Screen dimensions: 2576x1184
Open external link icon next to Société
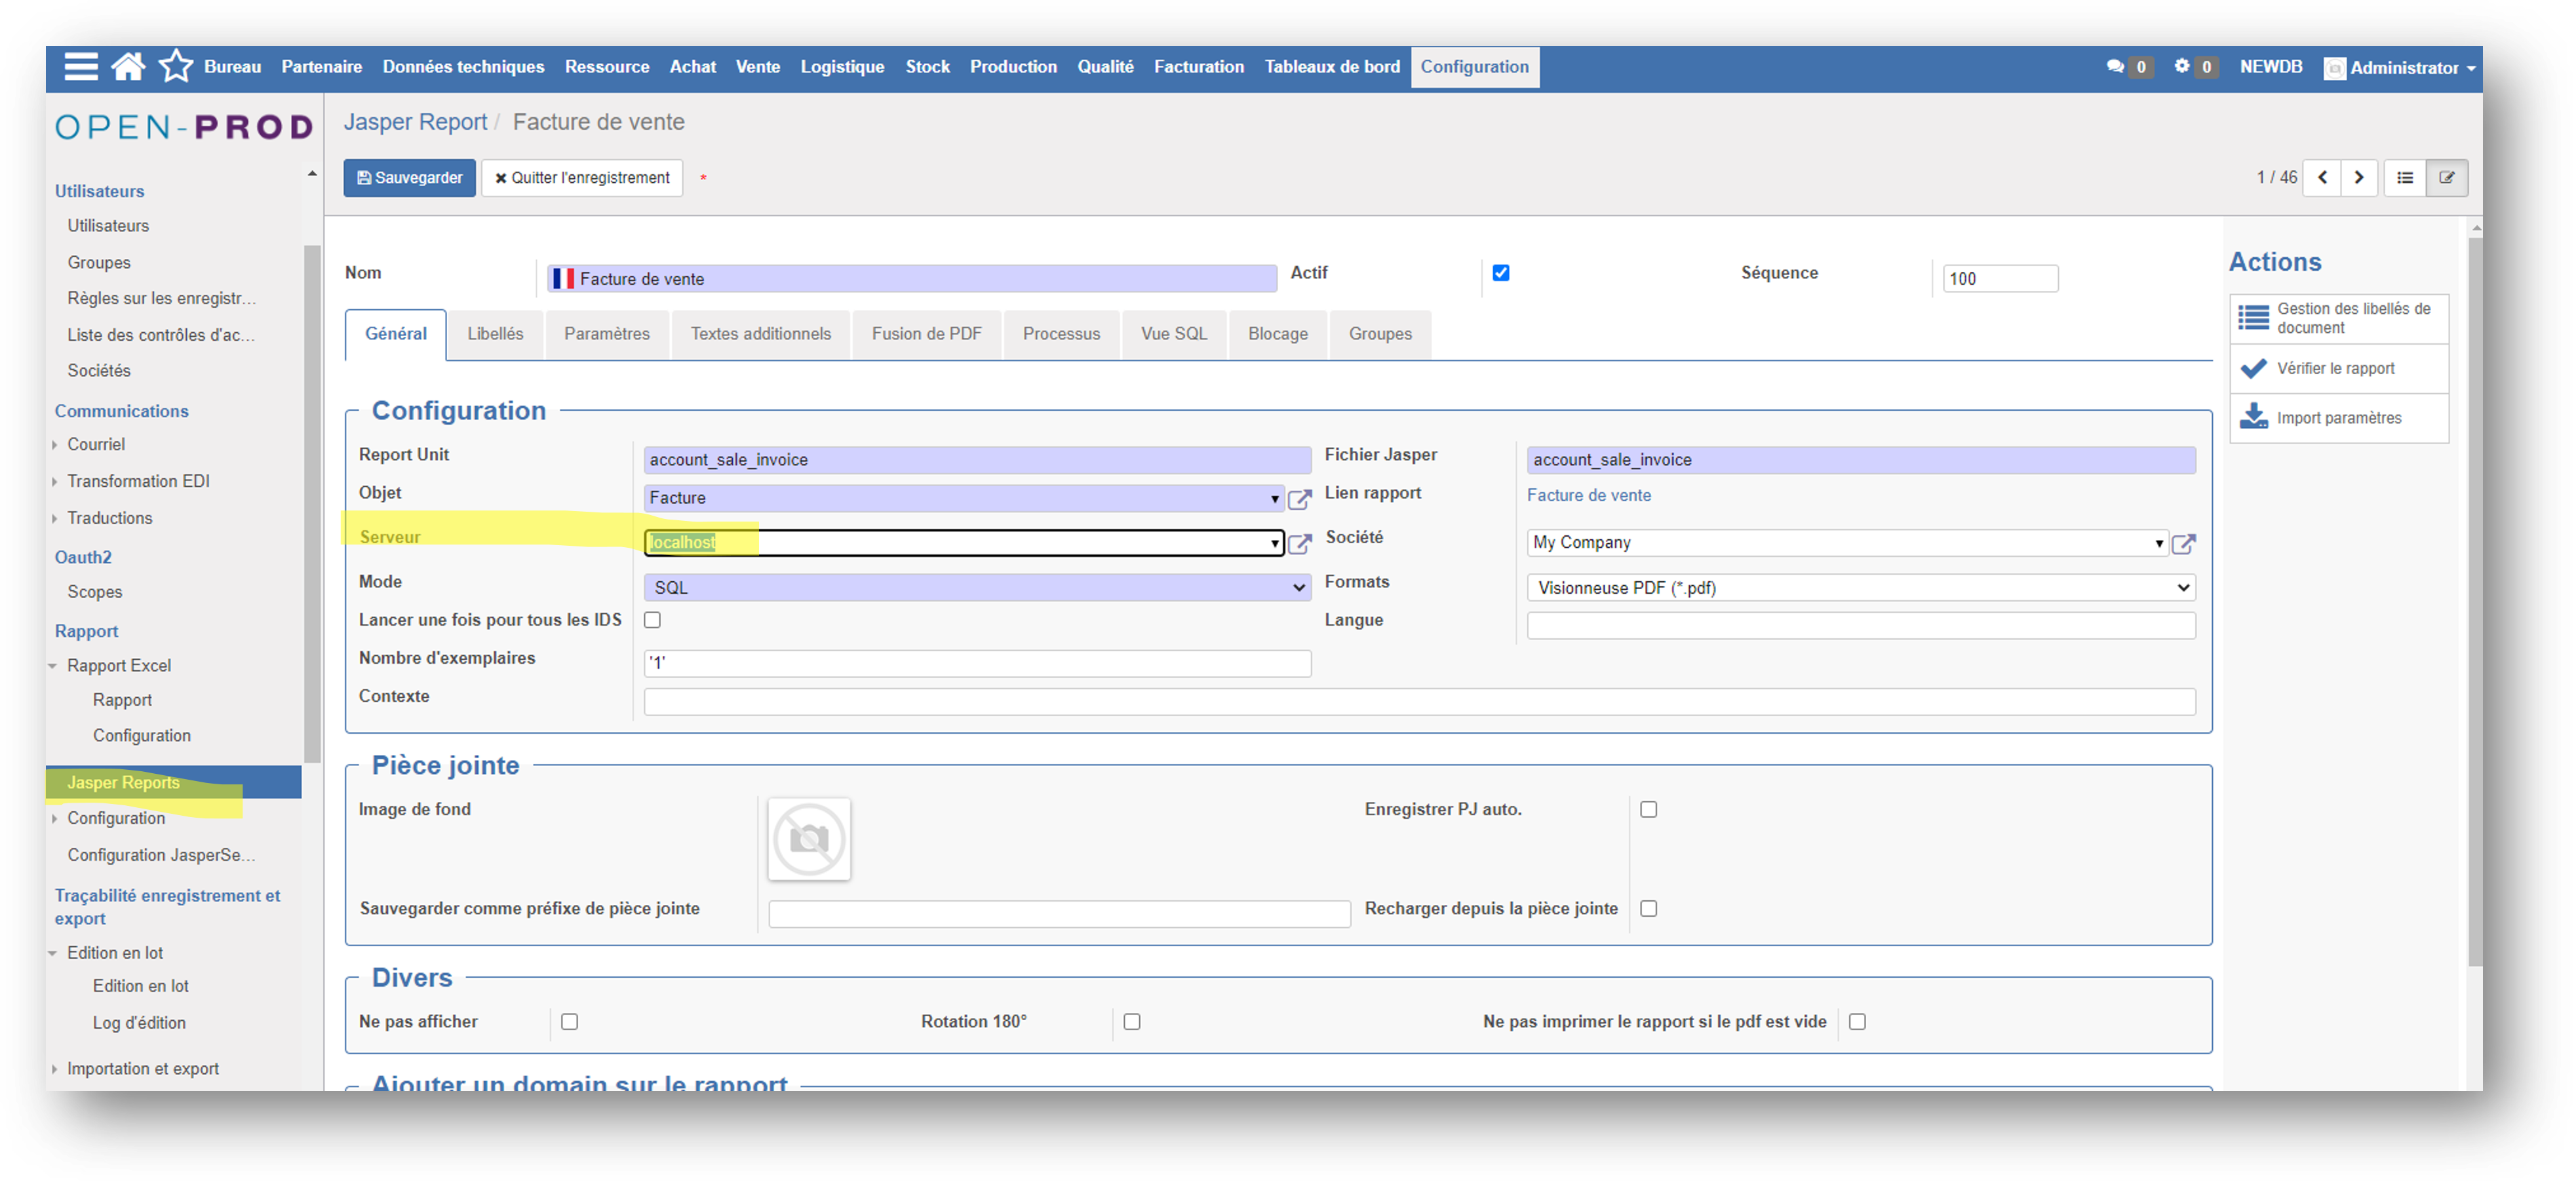[x=2183, y=543]
